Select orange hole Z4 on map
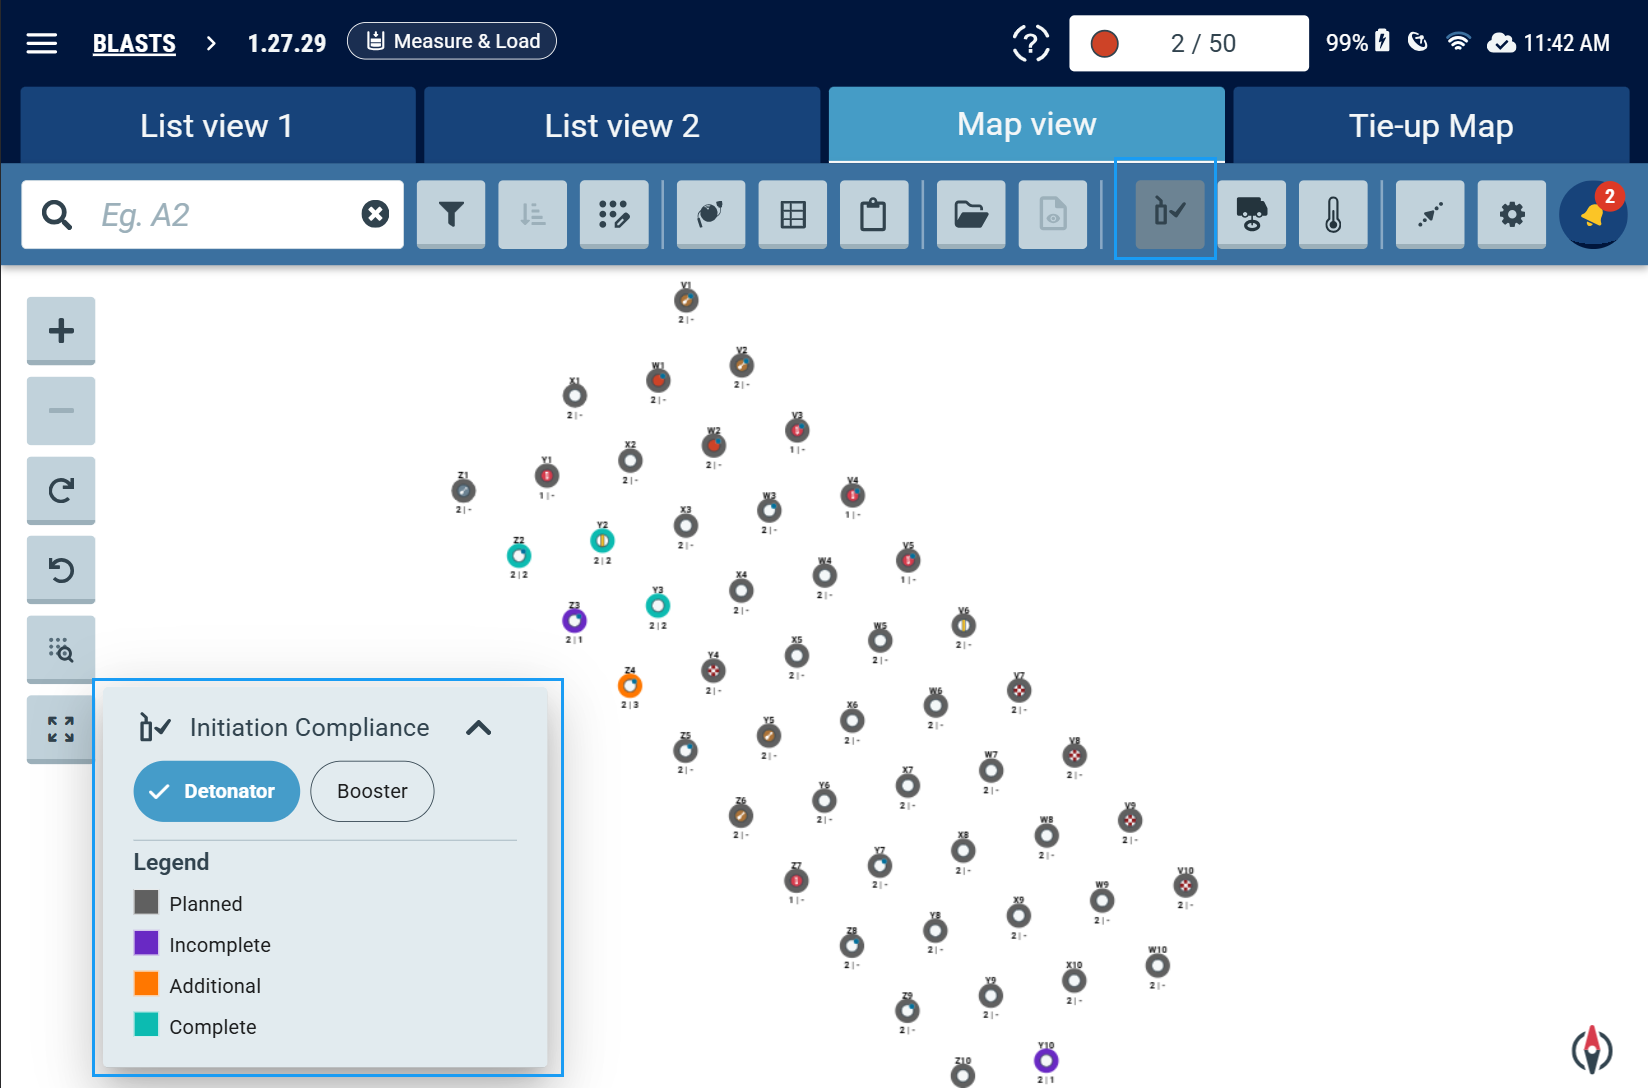1648x1088 pixels. [630, 686]
